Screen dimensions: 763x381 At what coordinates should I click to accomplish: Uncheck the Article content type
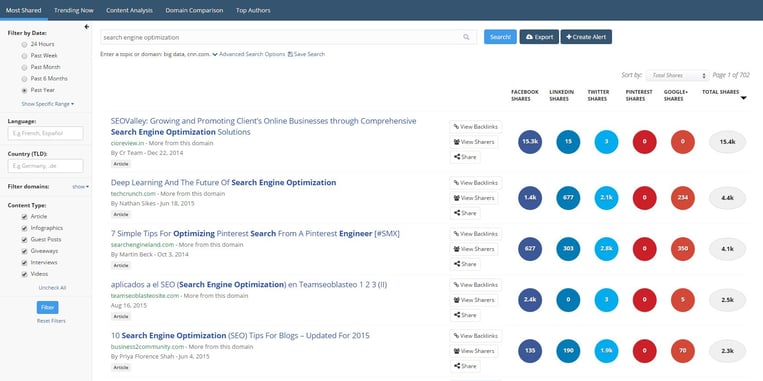pos(24,217)
